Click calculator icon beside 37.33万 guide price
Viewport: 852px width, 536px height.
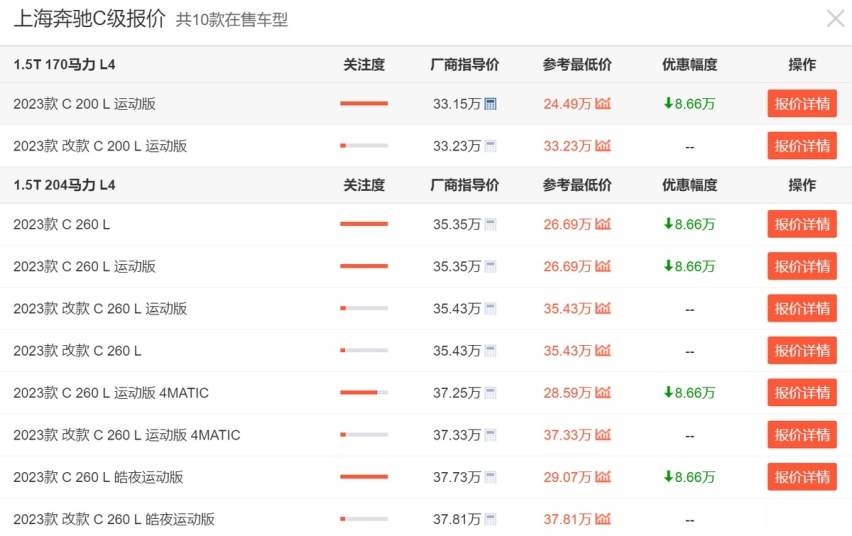pyautogui.click(x=490, y=435)
